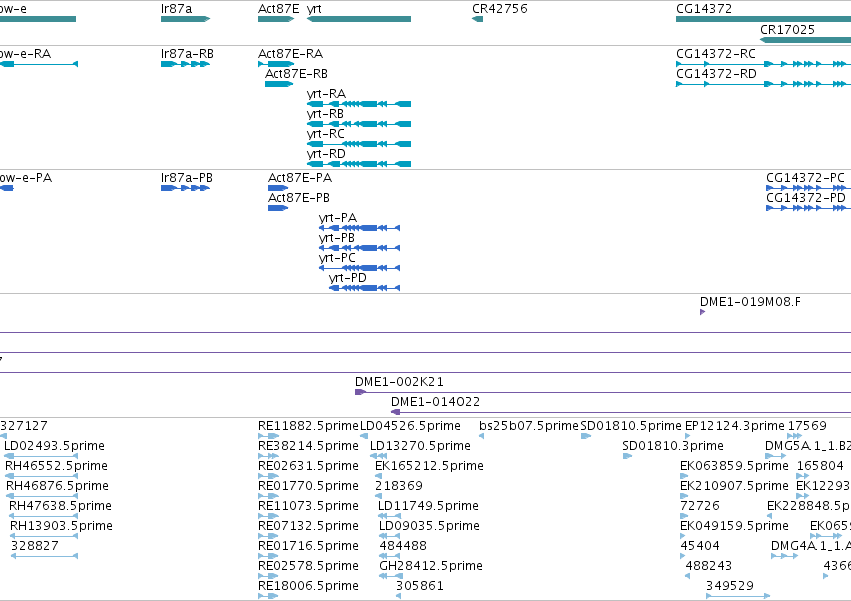851x601 pixels.
Task: Select the yrt-RC transcript
Action: pos(359,144)
